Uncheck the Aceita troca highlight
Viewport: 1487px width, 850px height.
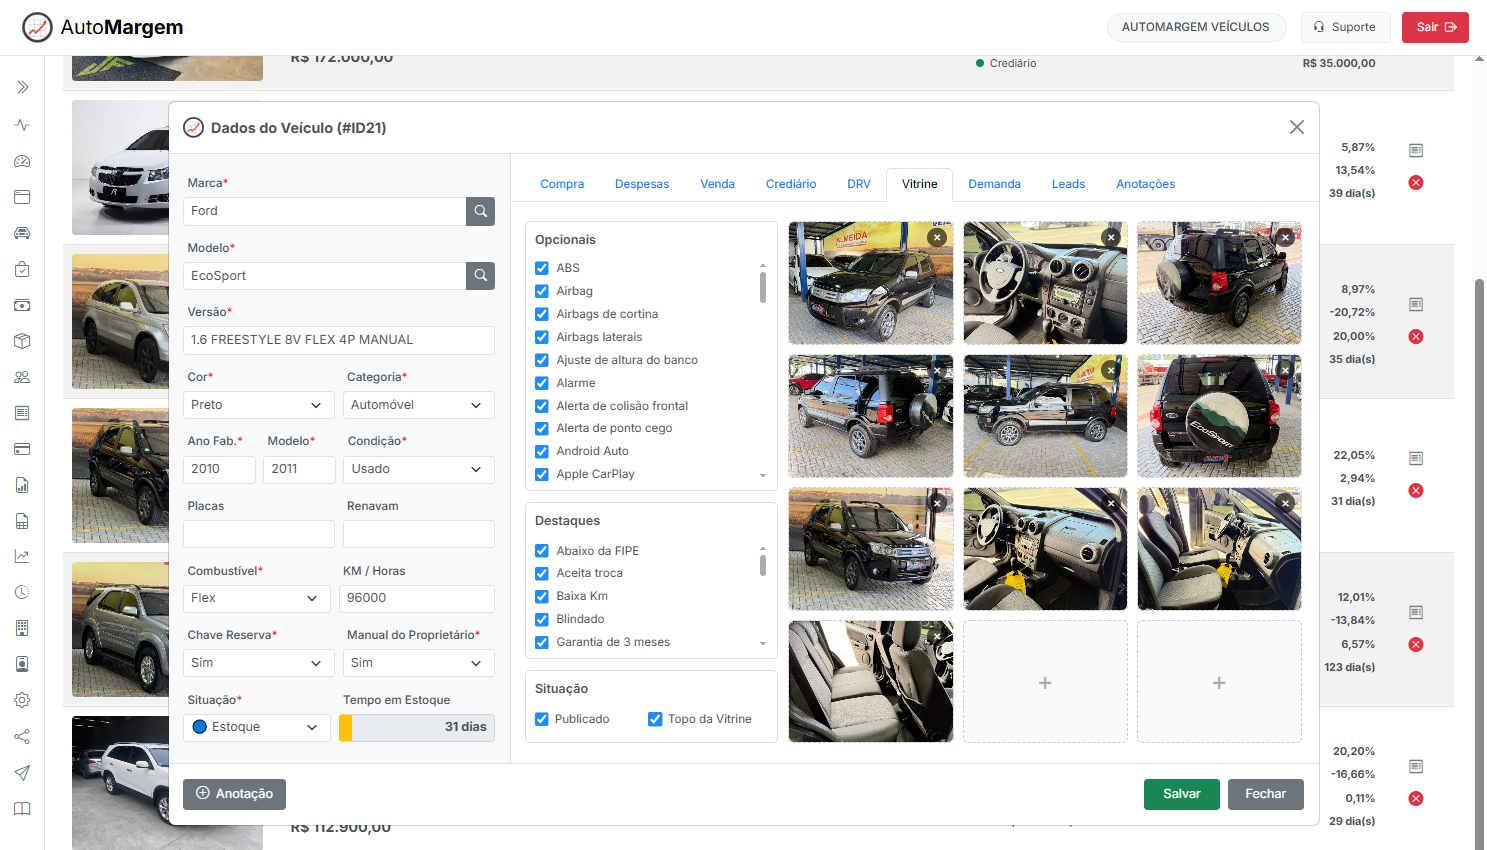coord(542,573)
